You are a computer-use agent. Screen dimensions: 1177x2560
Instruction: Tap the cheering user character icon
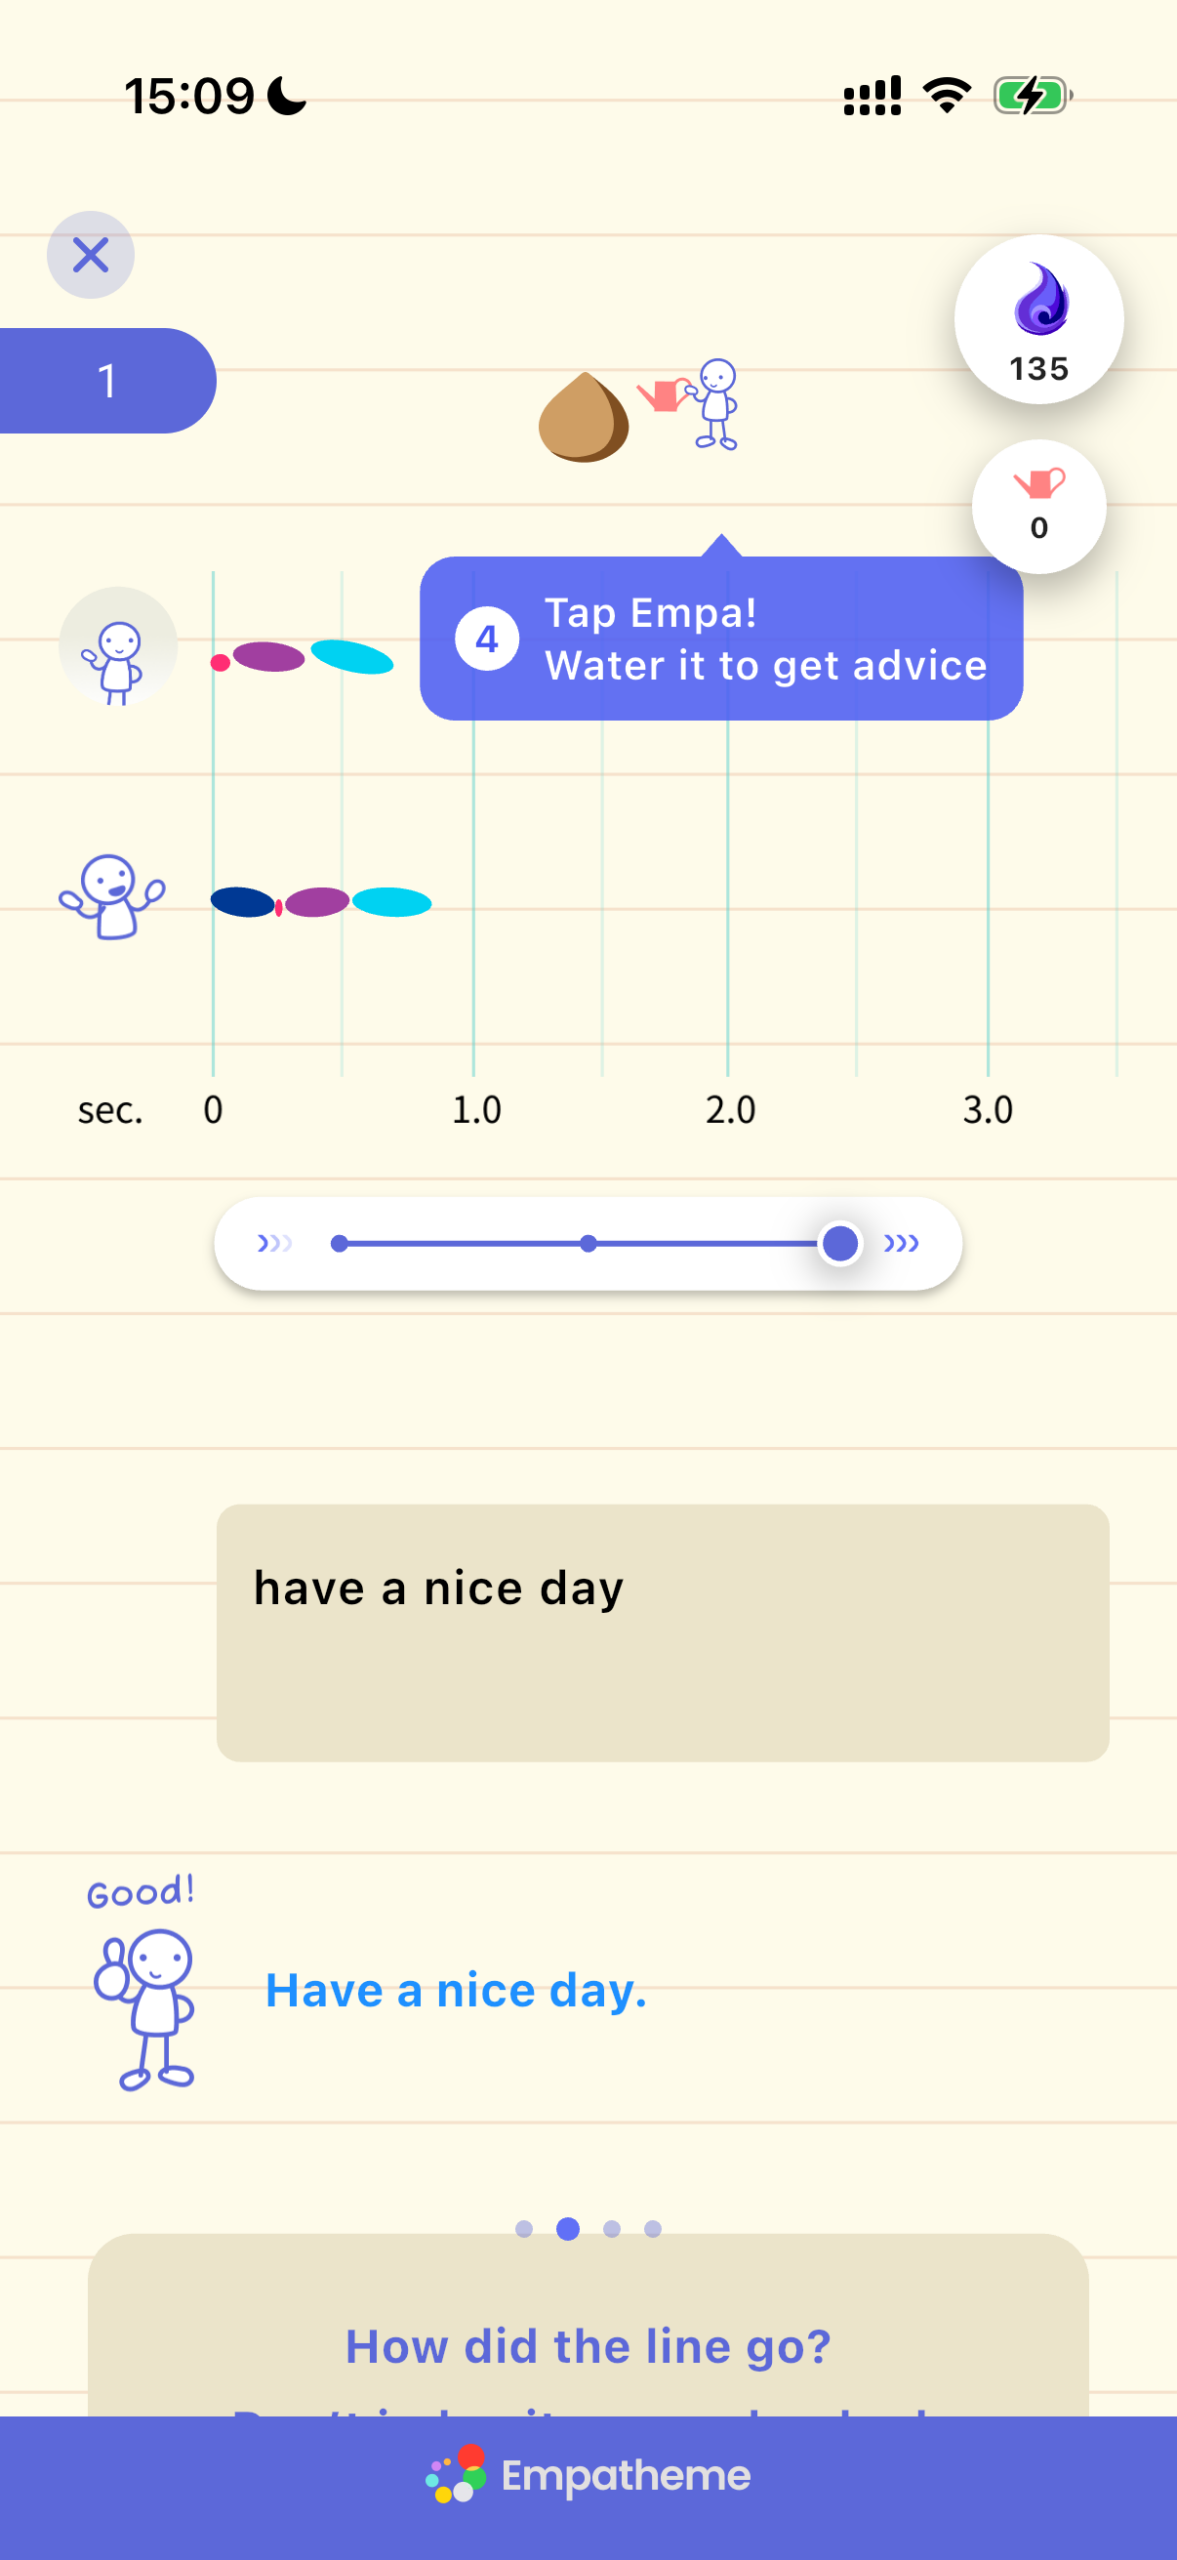(111, 897)
